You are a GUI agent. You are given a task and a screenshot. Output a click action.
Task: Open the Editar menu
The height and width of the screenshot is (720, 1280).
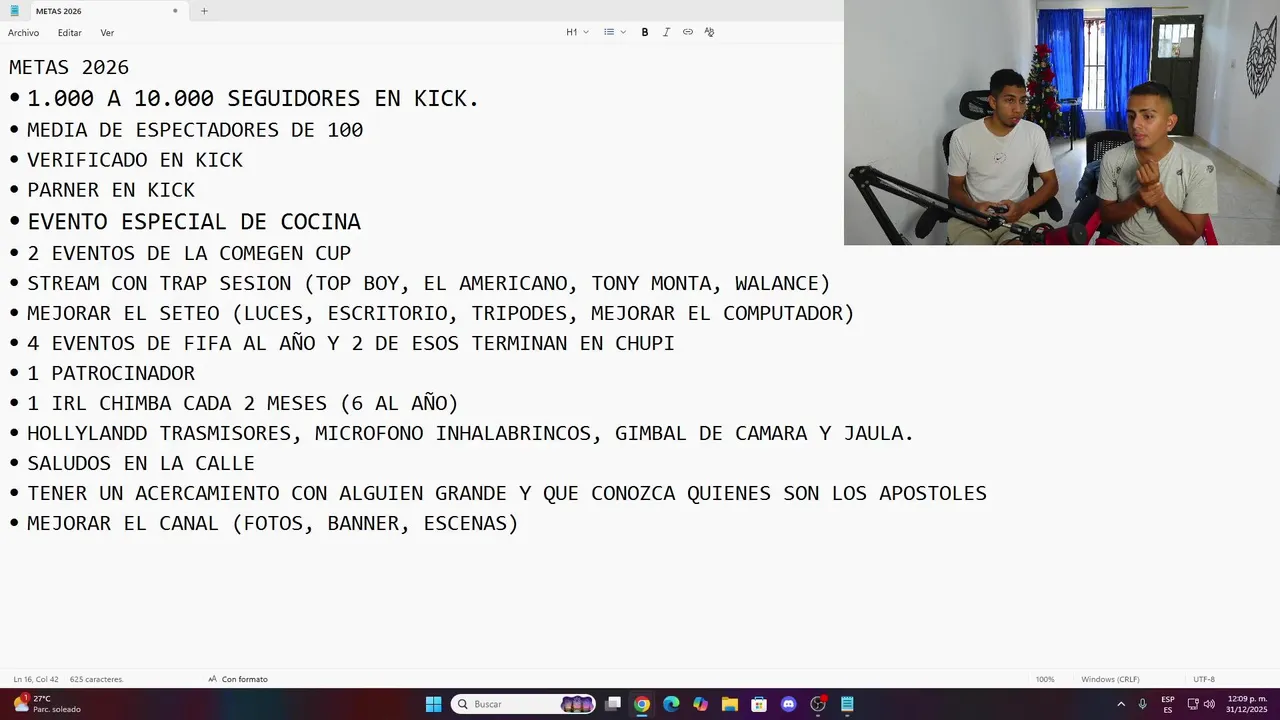point(70,33)
